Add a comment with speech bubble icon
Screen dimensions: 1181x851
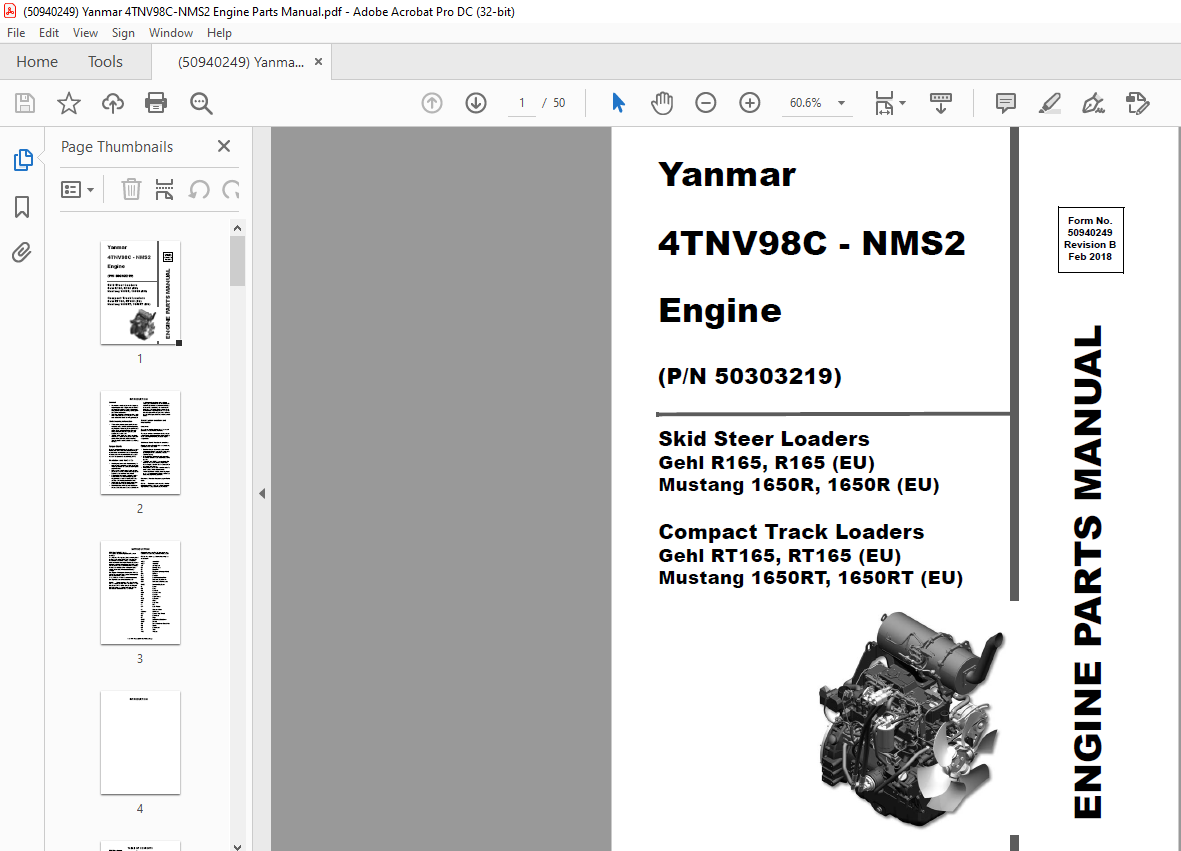tap(1006, 103)
